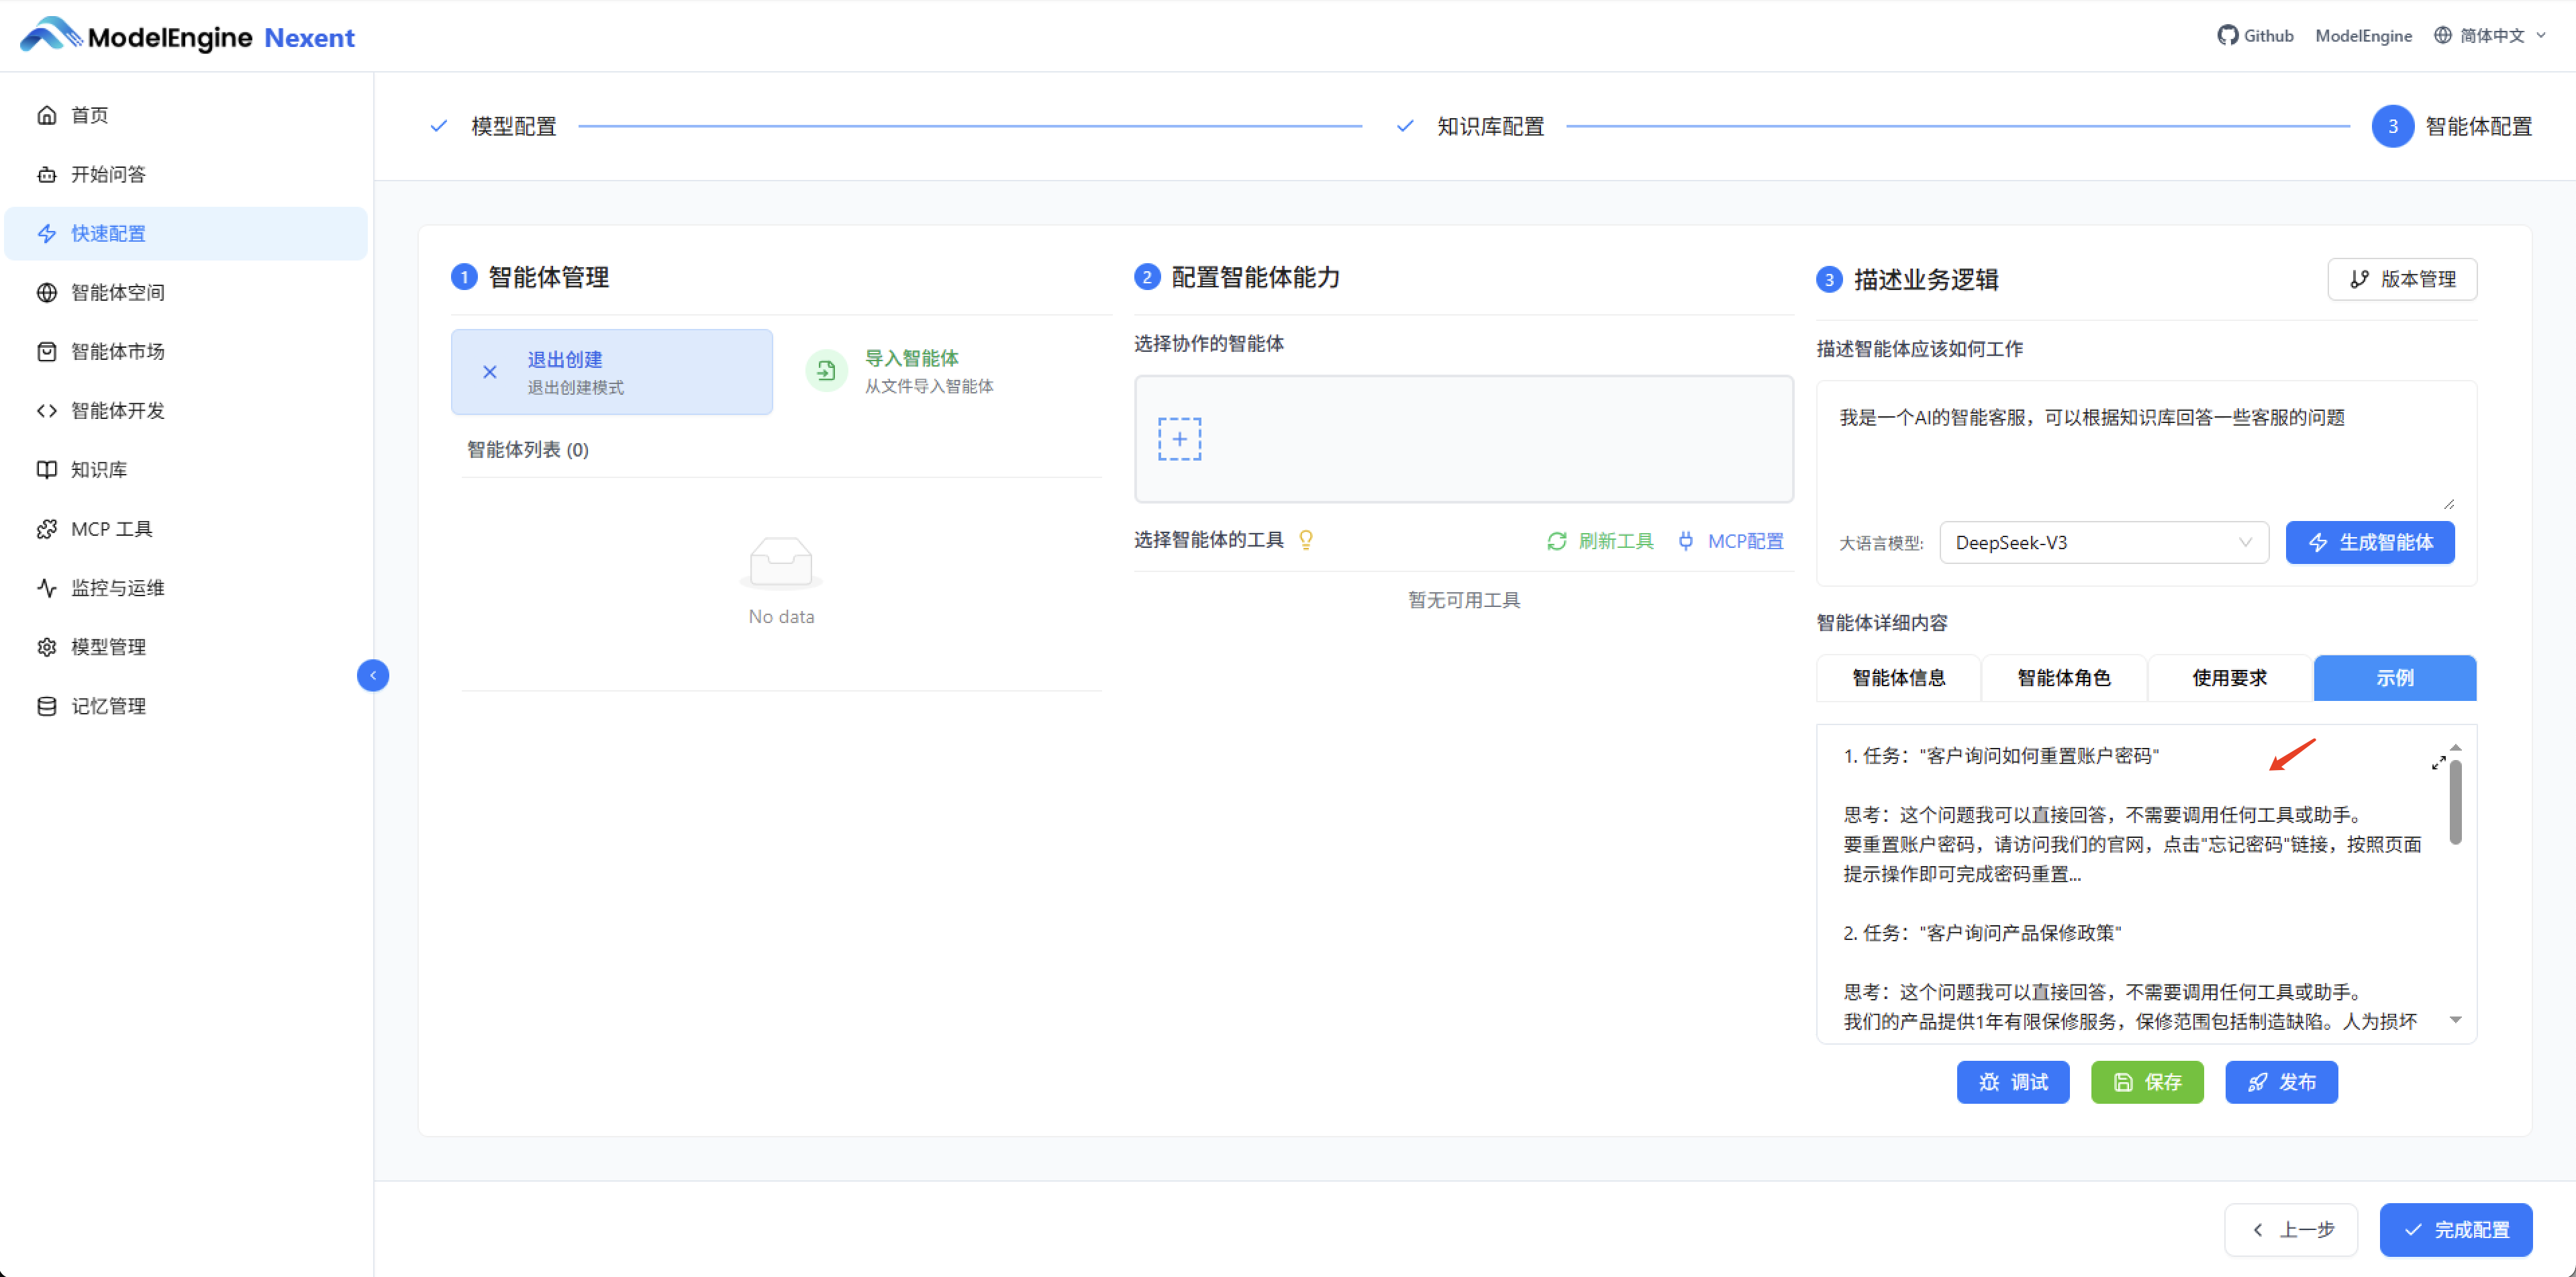Go to 监控与运维 page
Viewport: 2576px width, 1277px height.
coord(117,587)
